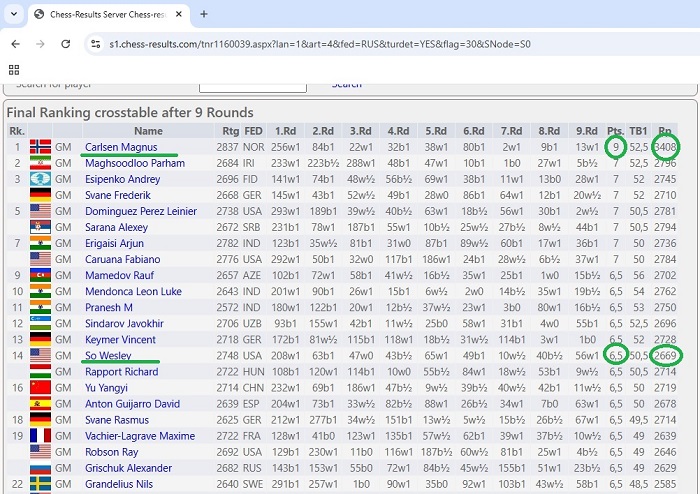Click the Search link for player
The width and height of the screenshot is (700, 494).
(346, 84)
